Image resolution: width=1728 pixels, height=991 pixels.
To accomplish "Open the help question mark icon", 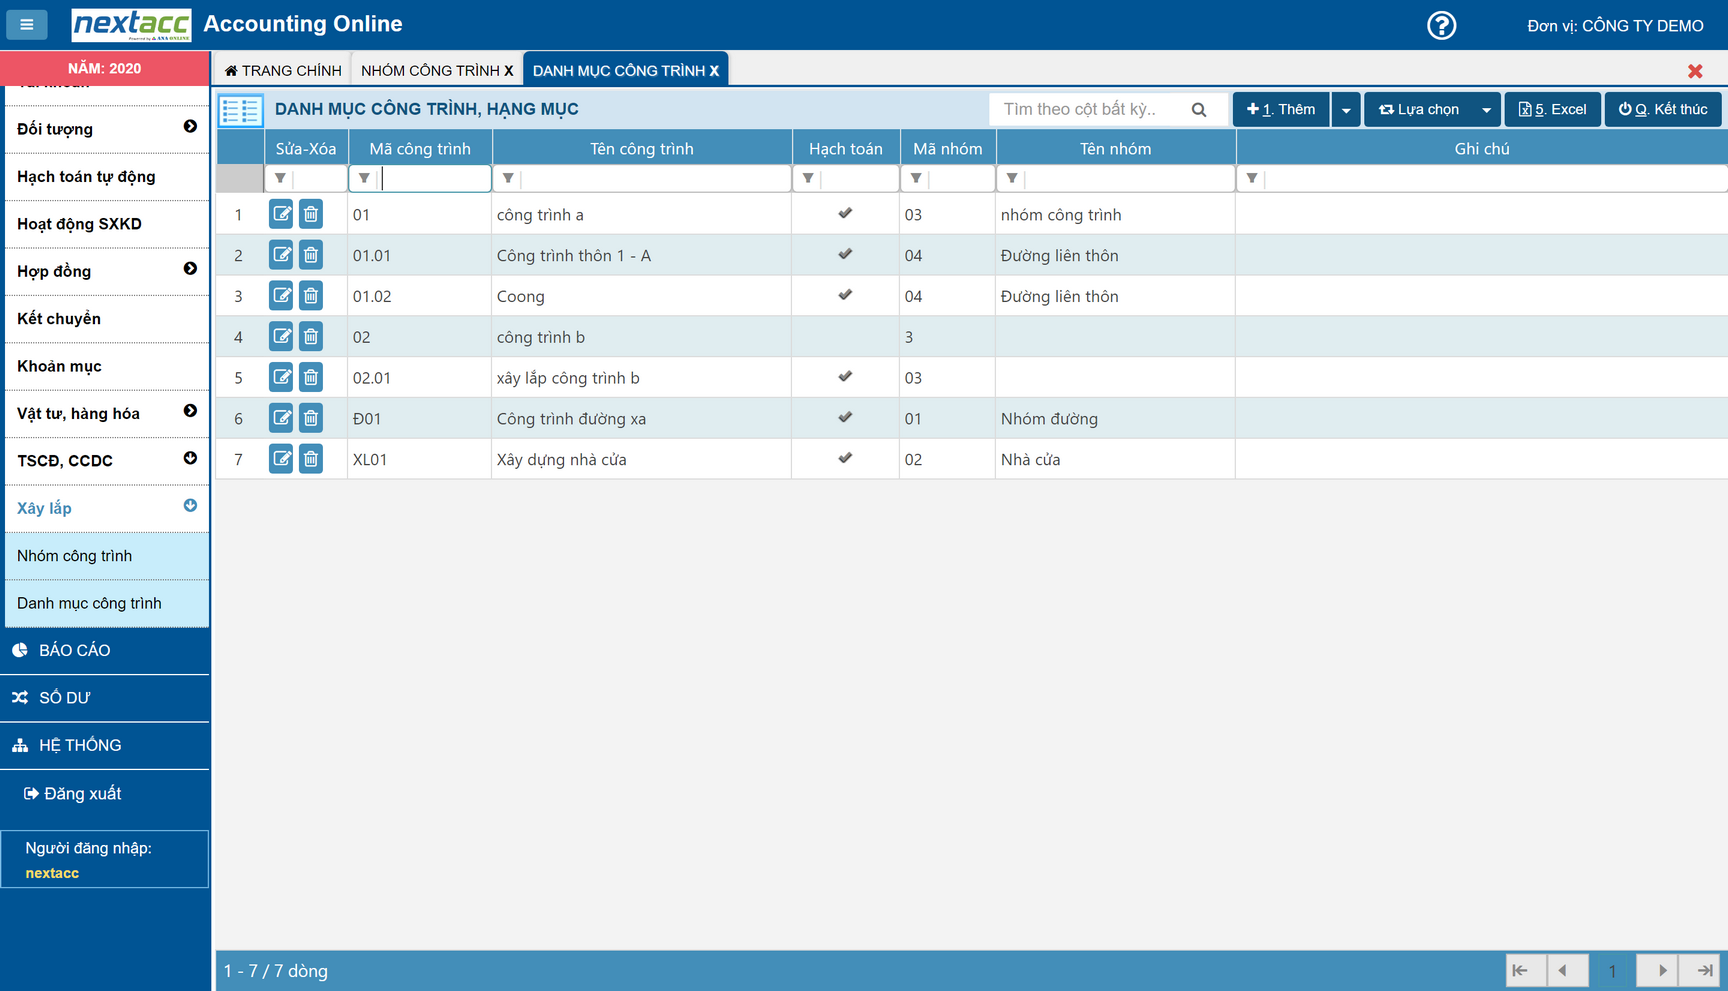I will [1441, 25].
